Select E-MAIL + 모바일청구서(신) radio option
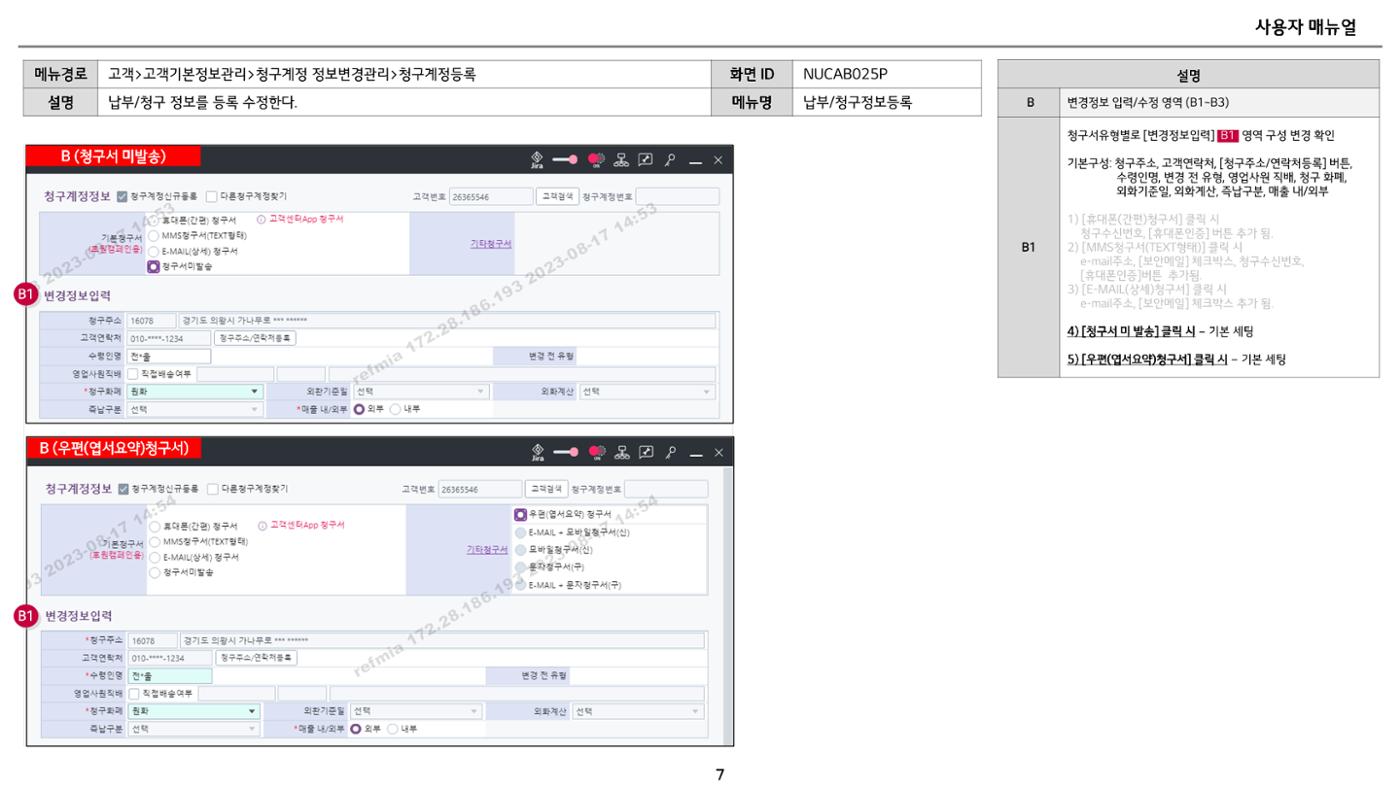Screen dimensions: 1400x788 [x=520, y=532]
